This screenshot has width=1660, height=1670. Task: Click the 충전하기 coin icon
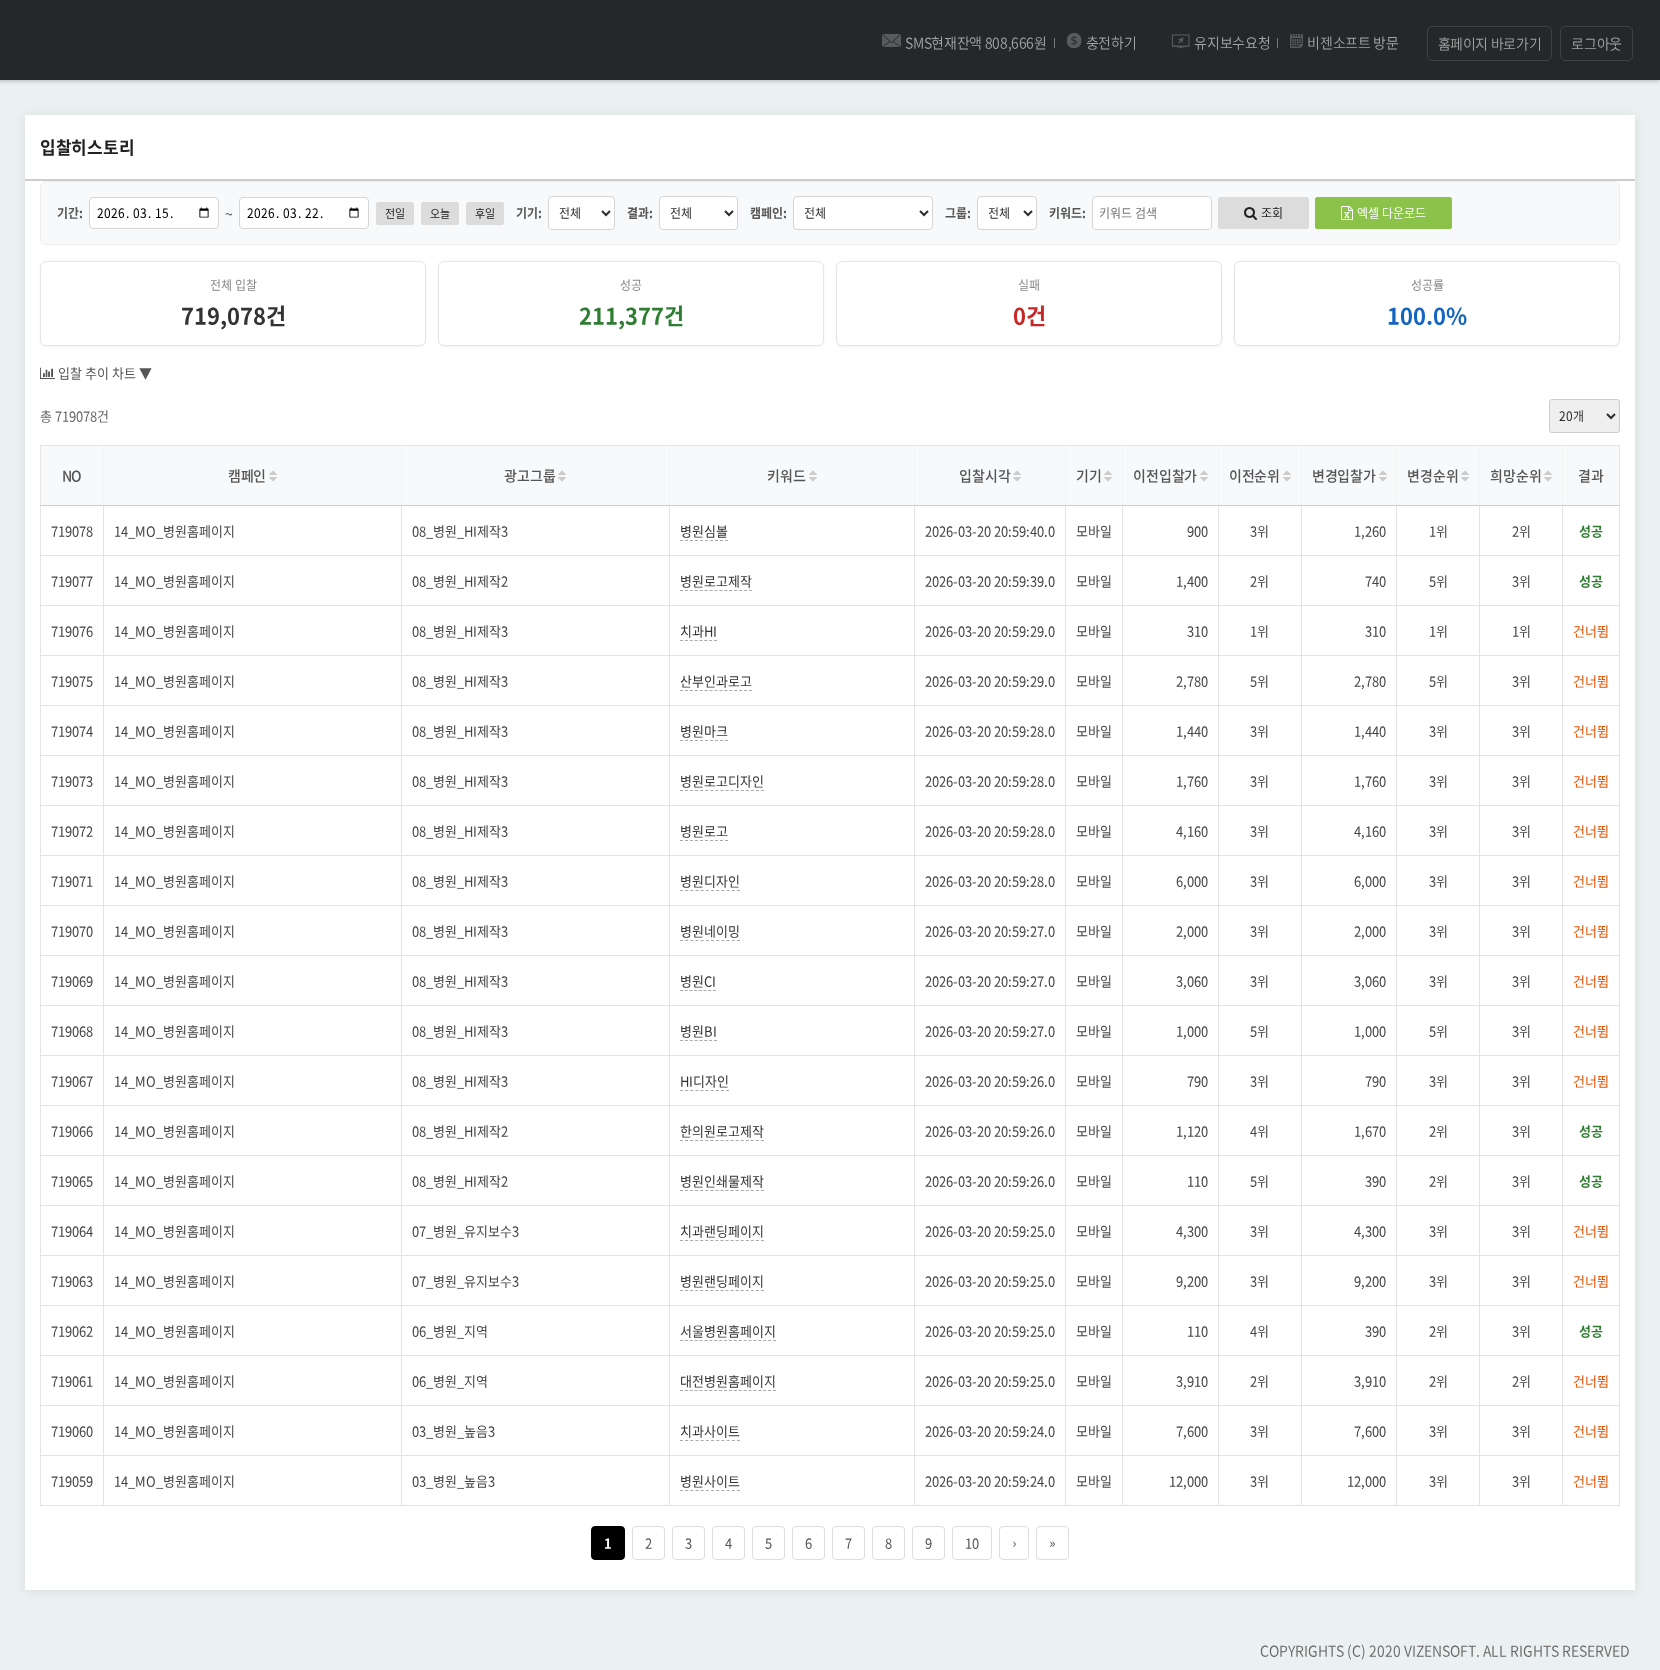tap(1074, 41)
